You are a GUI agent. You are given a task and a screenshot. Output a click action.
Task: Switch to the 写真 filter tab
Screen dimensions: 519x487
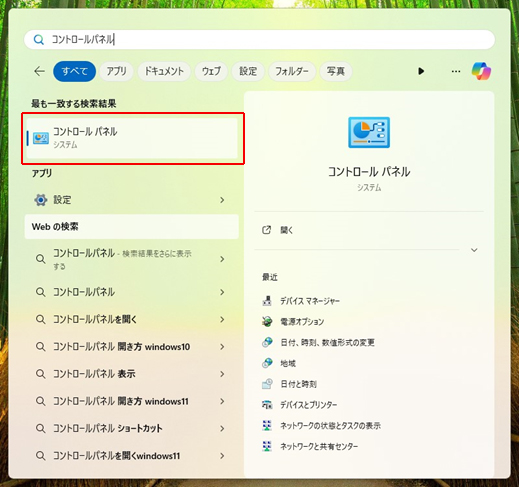[x=336, y=71]
